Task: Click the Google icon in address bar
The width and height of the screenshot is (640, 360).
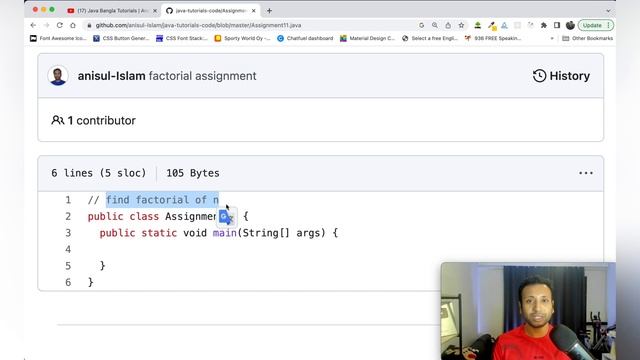Action: coord(421,25)
